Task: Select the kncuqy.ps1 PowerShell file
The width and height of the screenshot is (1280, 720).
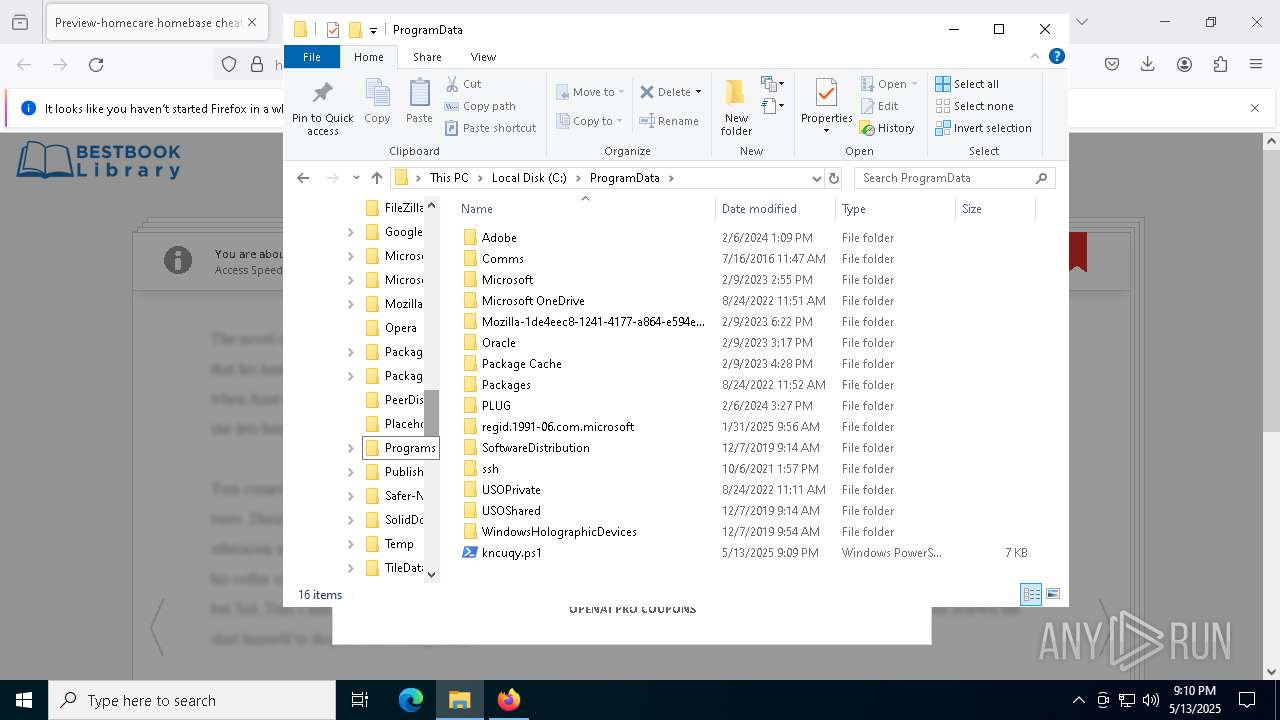Action: tap(511, 553)
